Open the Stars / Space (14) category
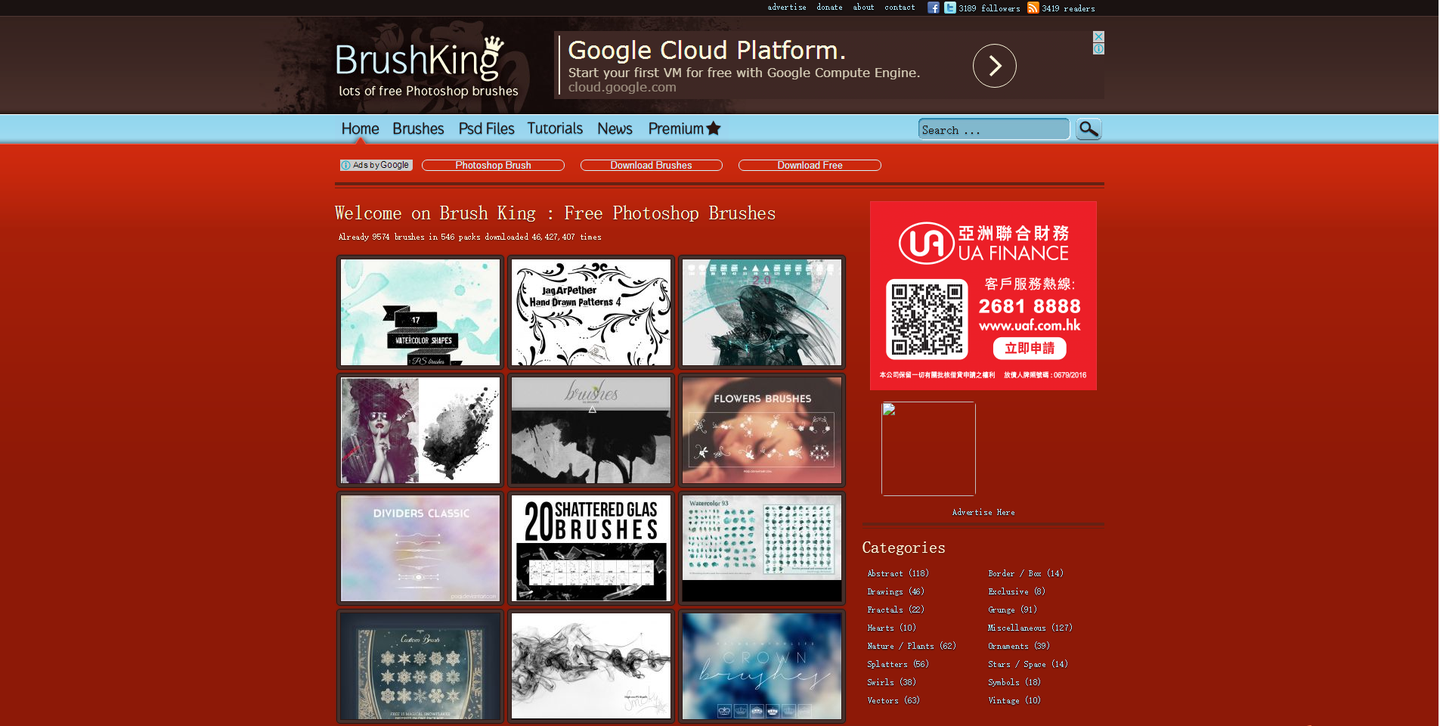 point(1028,664)
